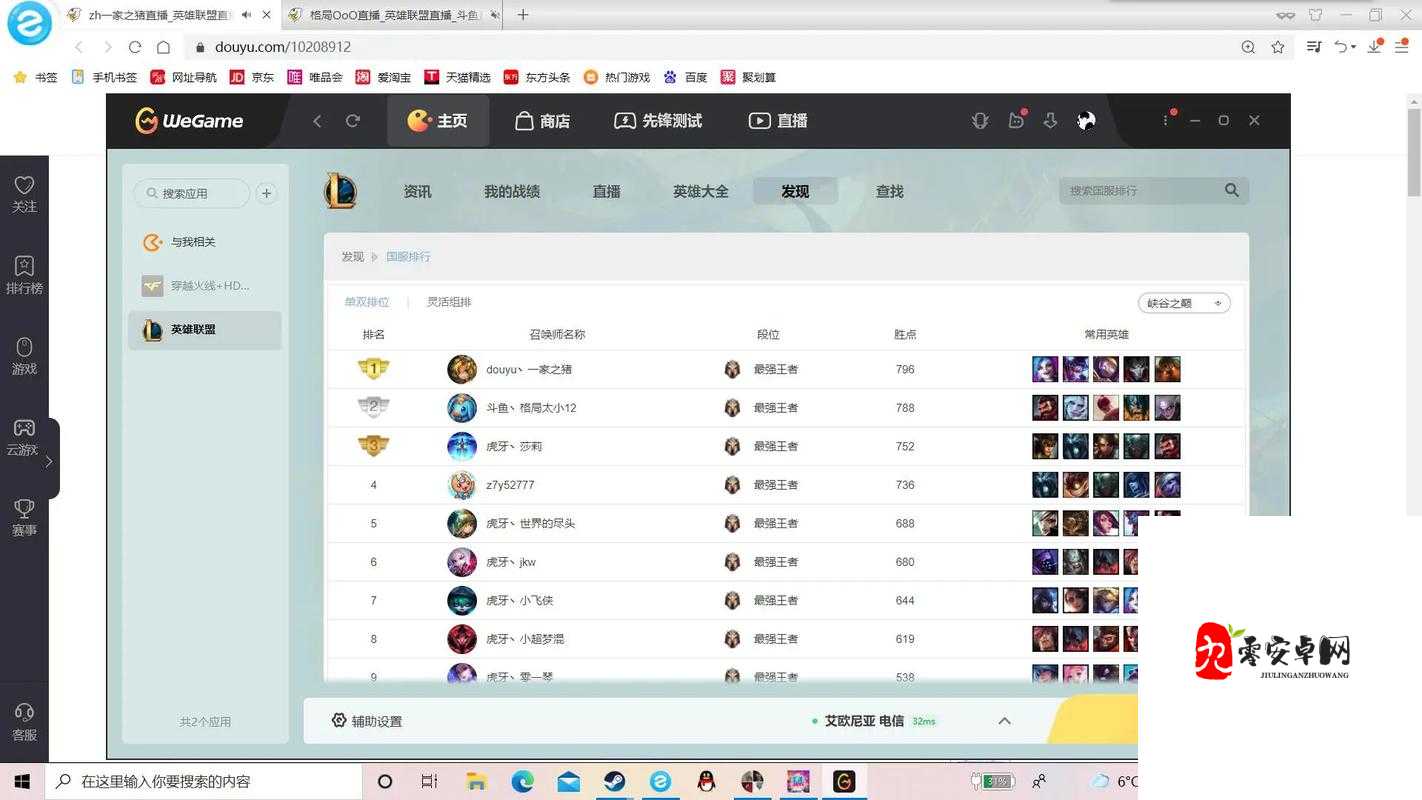Viewport: 1422px width, 800px height.
Task: Open Douyu 客服 support item
Action: [24, 722]
